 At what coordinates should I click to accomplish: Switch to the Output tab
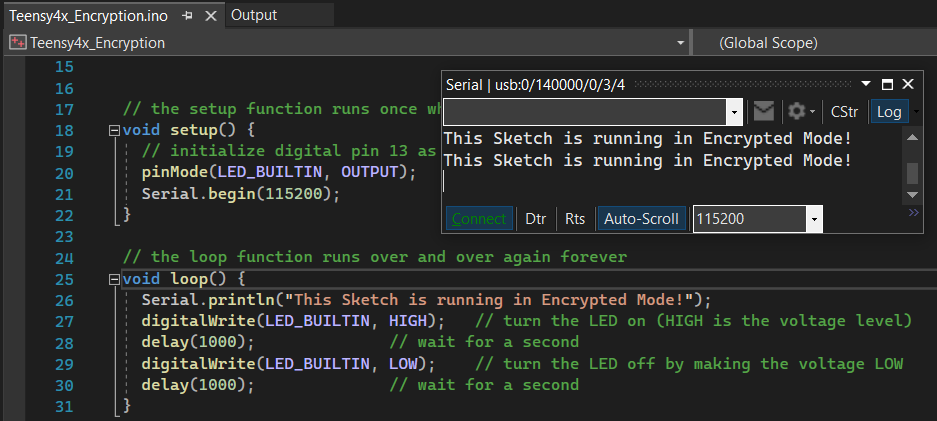click(254, 16)
